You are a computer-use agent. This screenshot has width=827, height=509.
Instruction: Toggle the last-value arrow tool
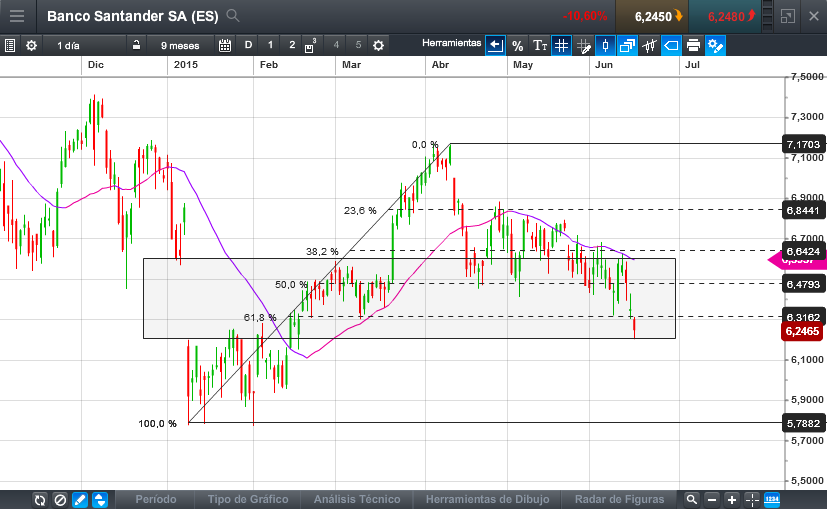(x=495, y=45)
